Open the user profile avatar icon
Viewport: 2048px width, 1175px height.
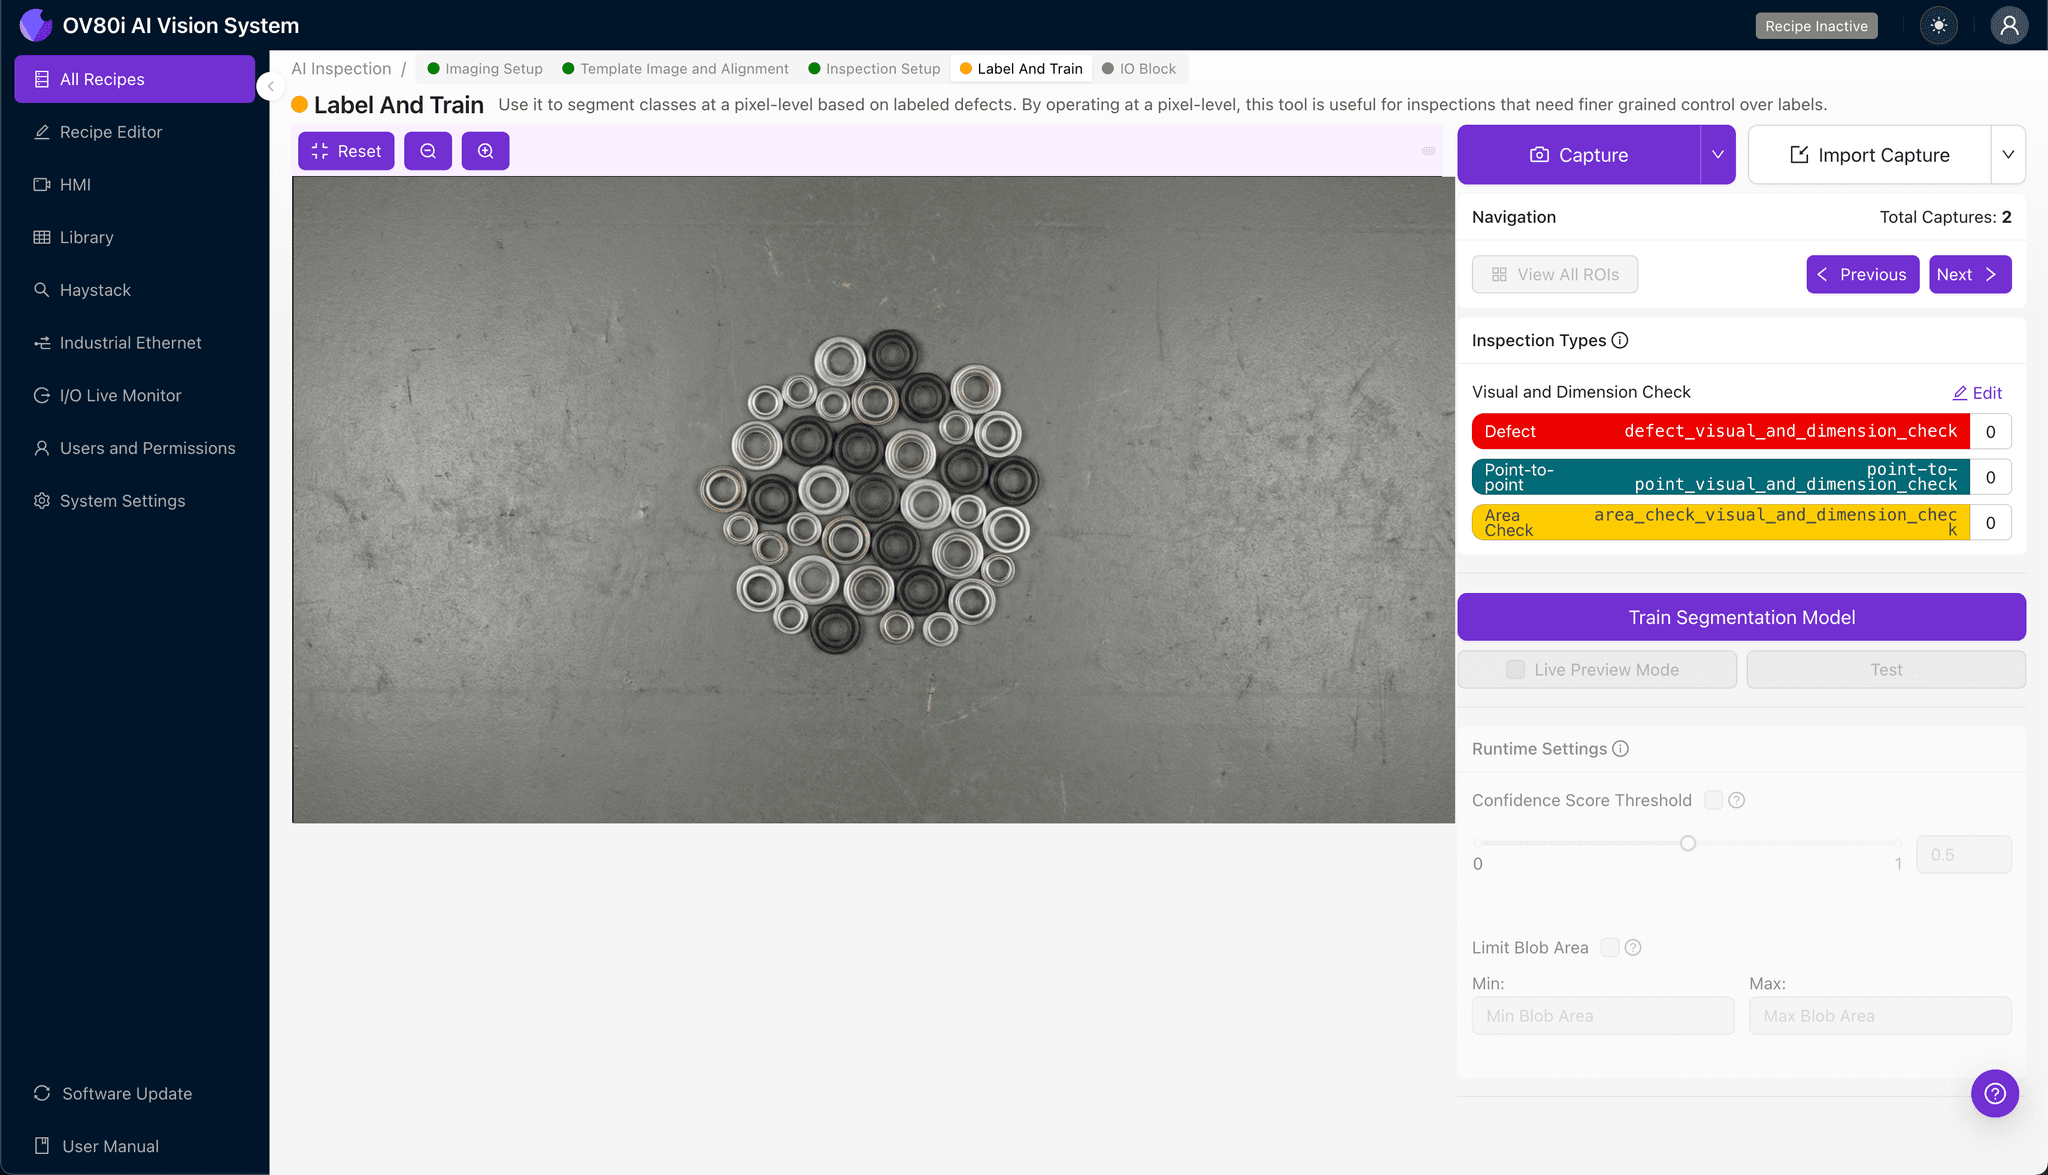(2008, 26)
